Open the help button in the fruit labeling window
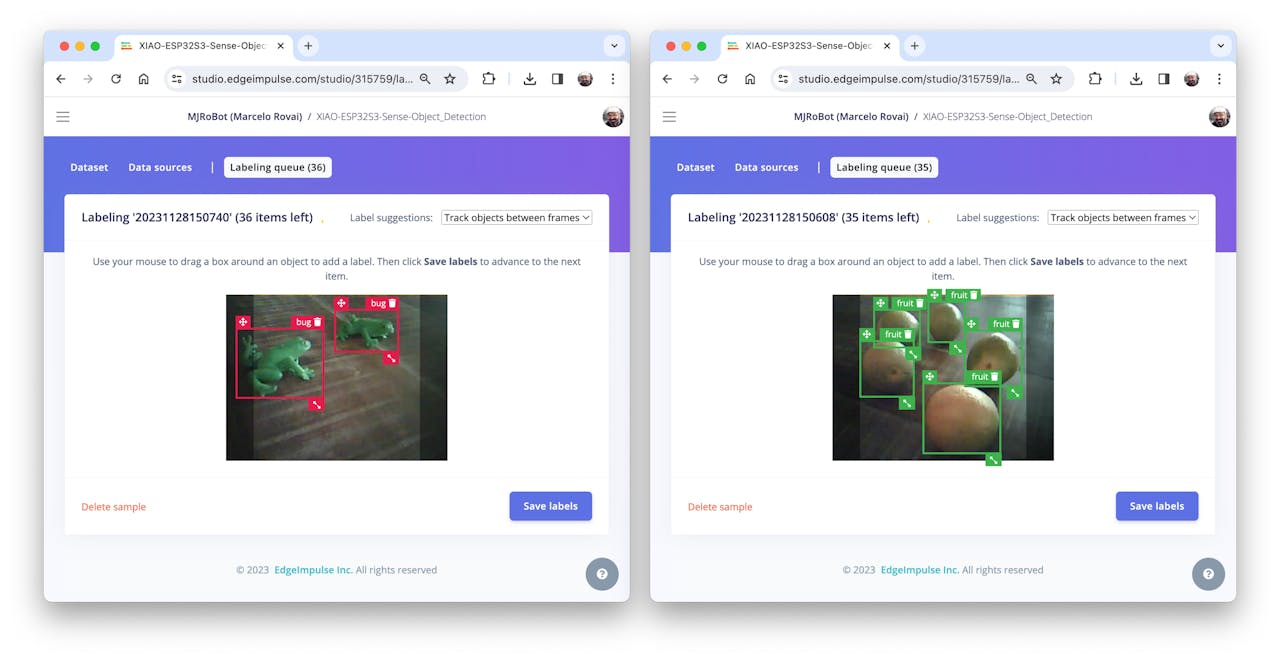1280x660 pixels. pyautogui.click(x=1208, y=574)
